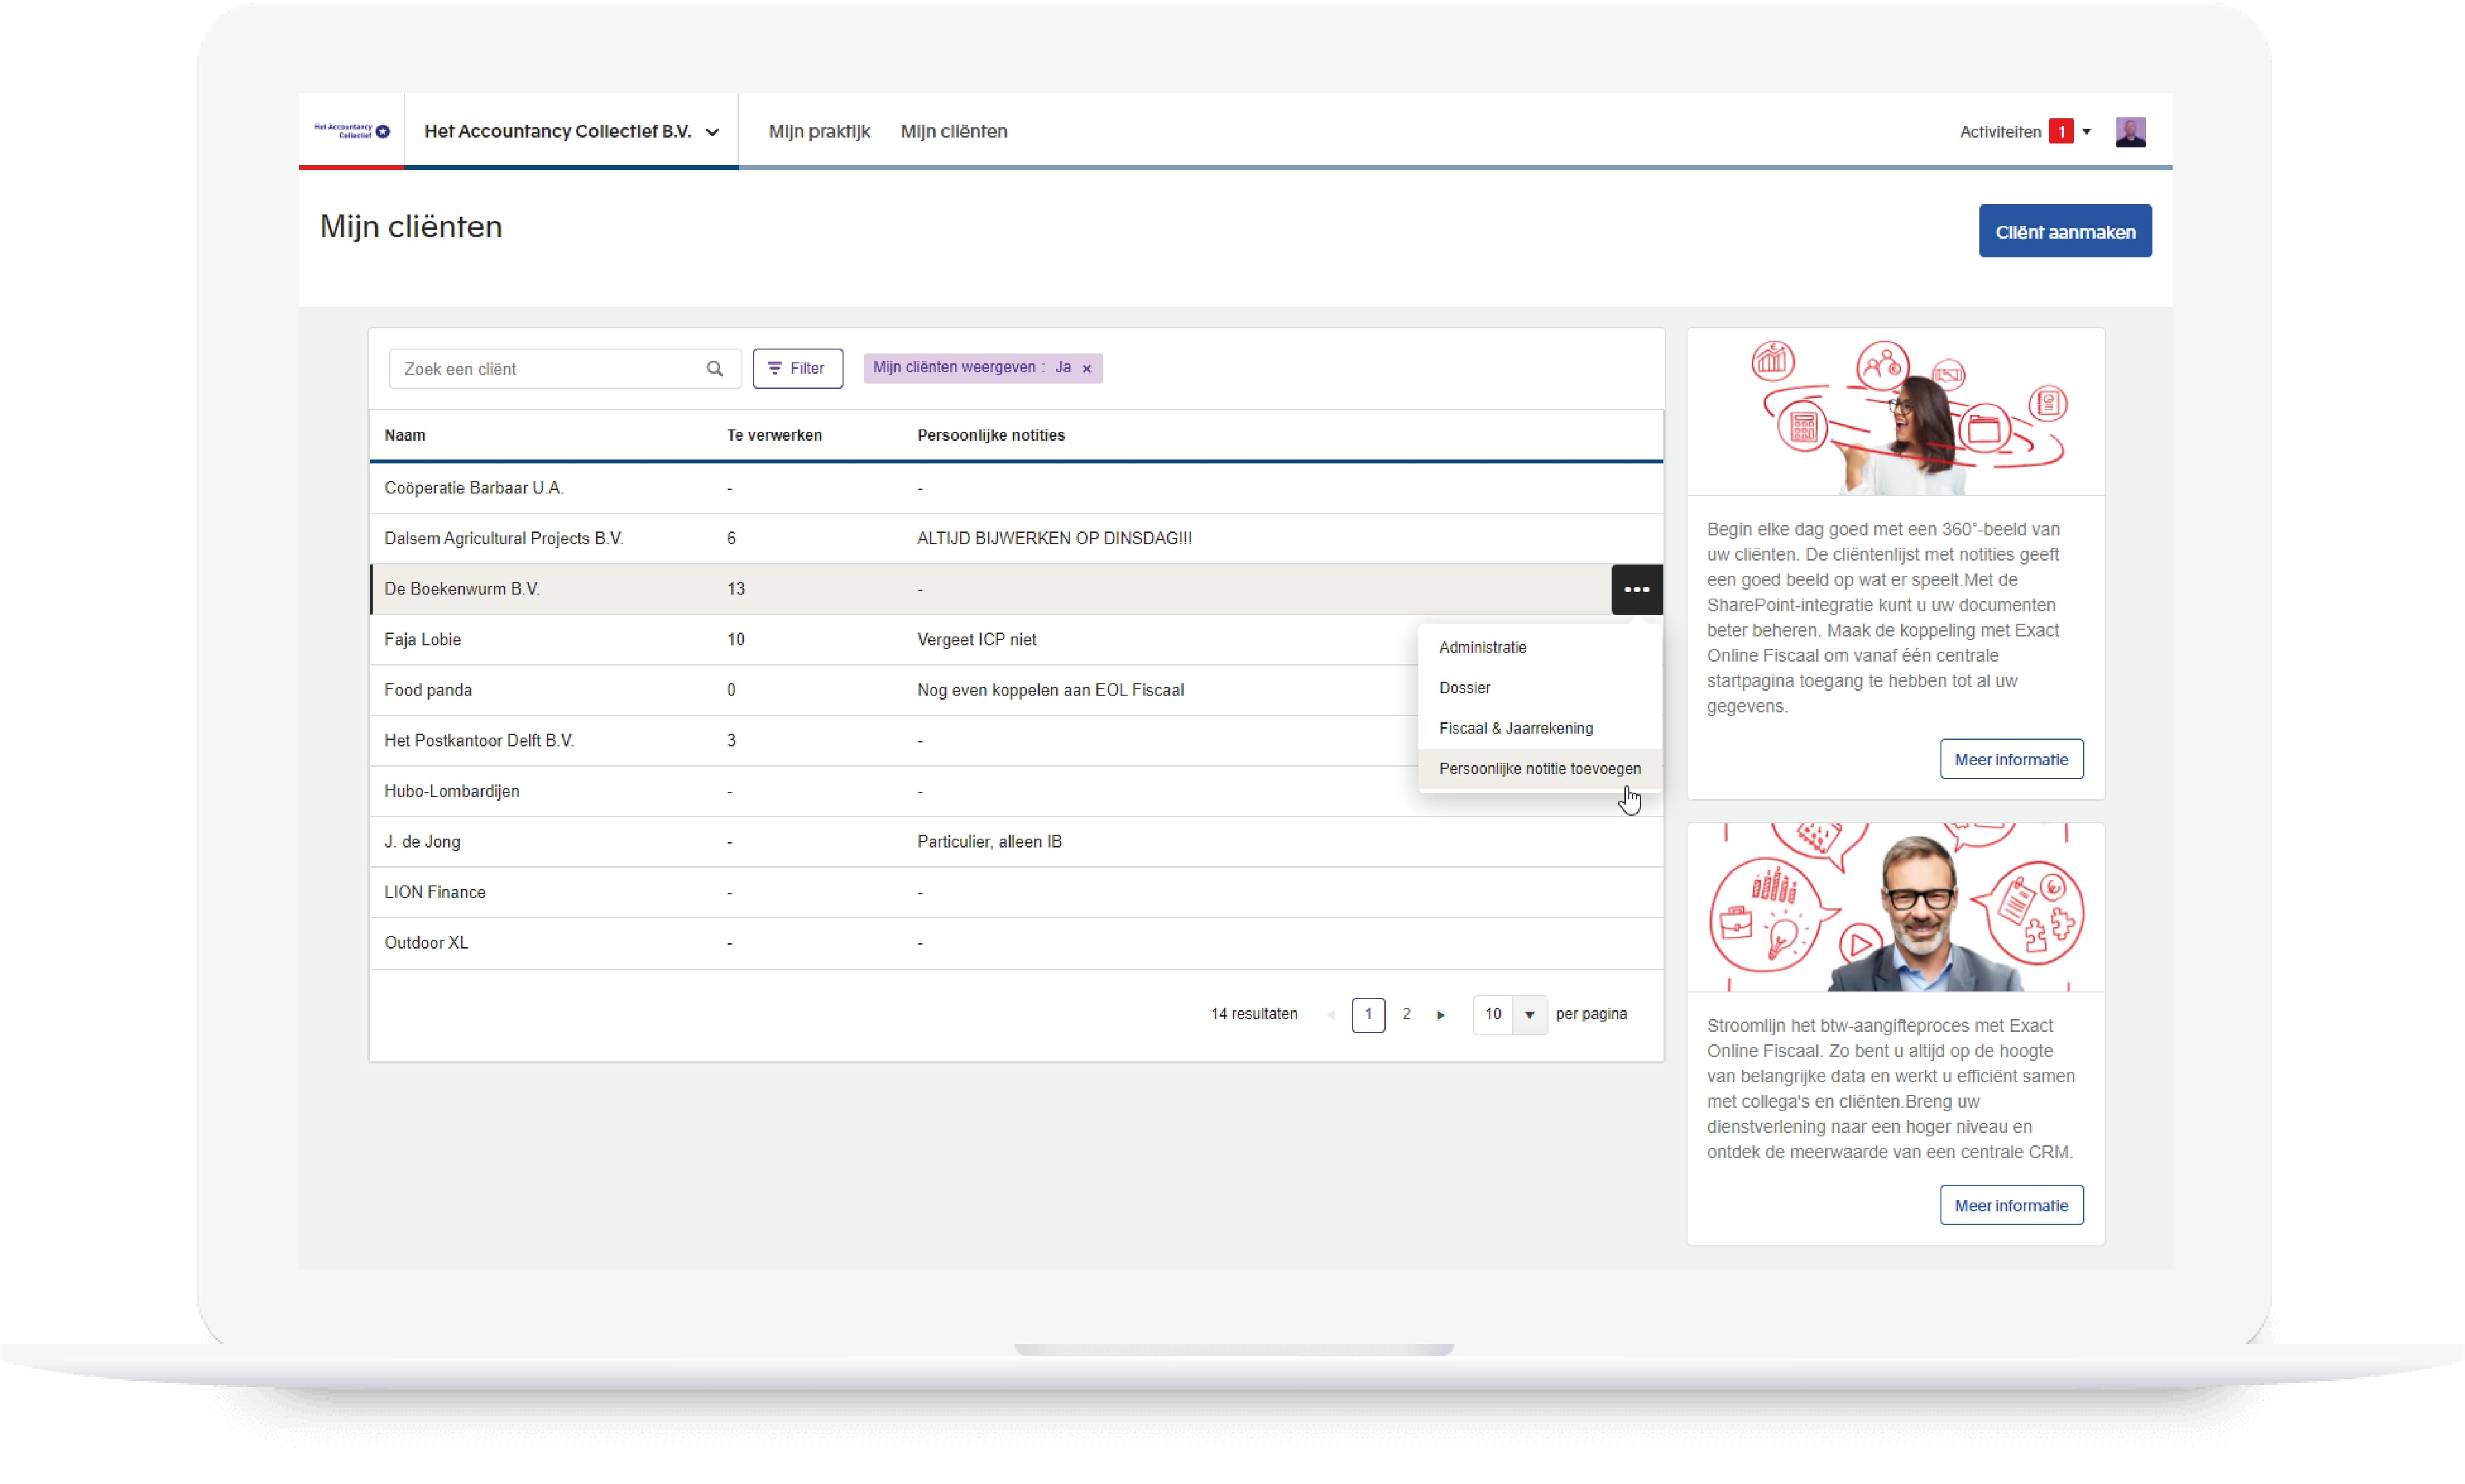
Task: Expand the Activiteiten dropdown arrow
Action: (x=2087, y=132)
